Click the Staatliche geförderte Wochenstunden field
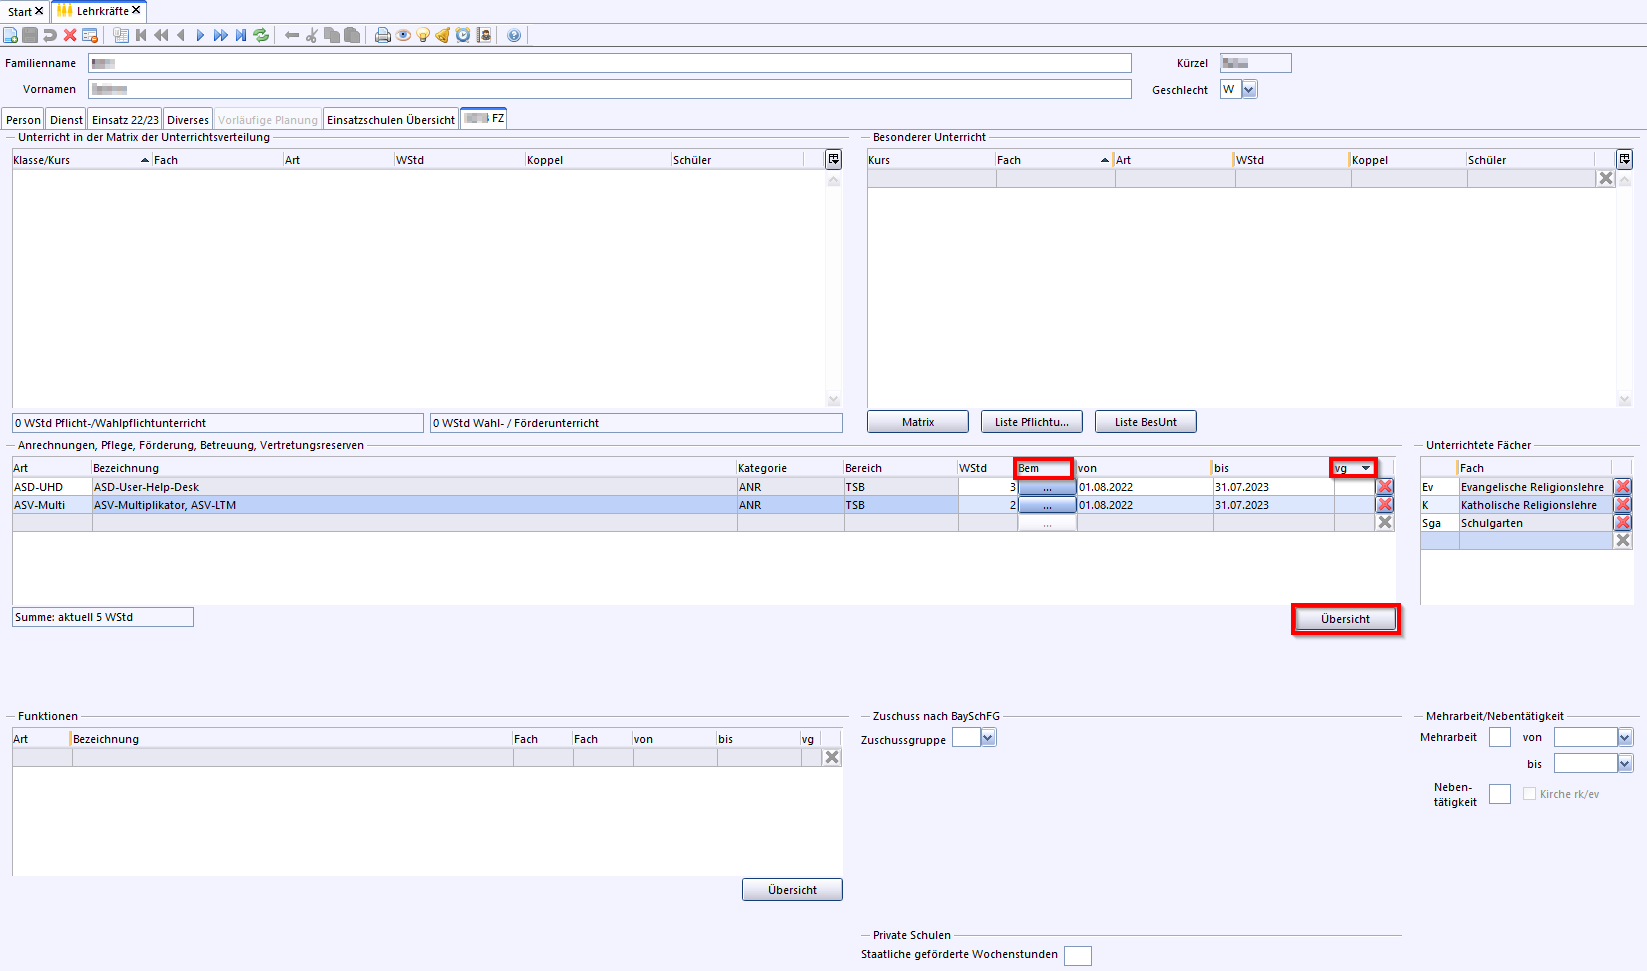This screenshot has height=971, width=1647. point(1078,955)
